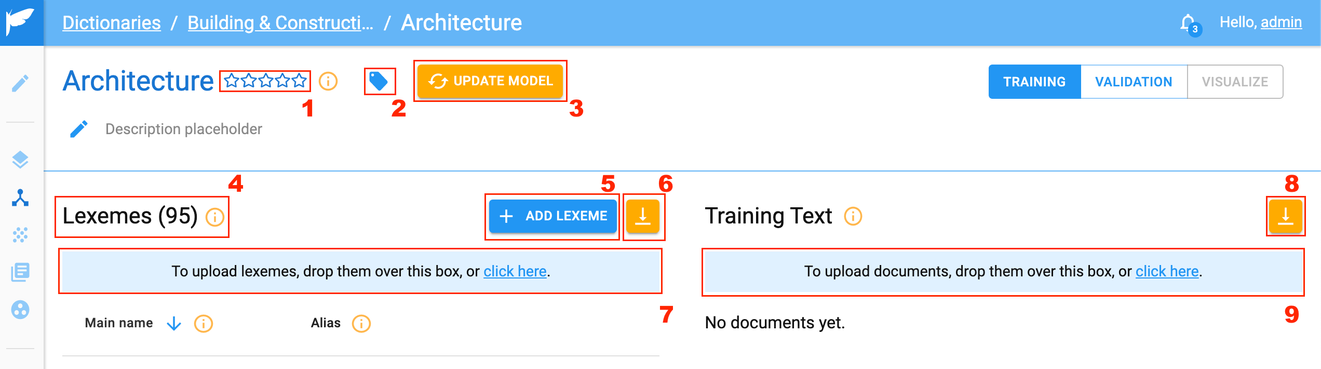The width and height of the screenshot is (1321, 369).
Task: Click the pencil icon next to Description placeholder
Action: click(79, 129)
